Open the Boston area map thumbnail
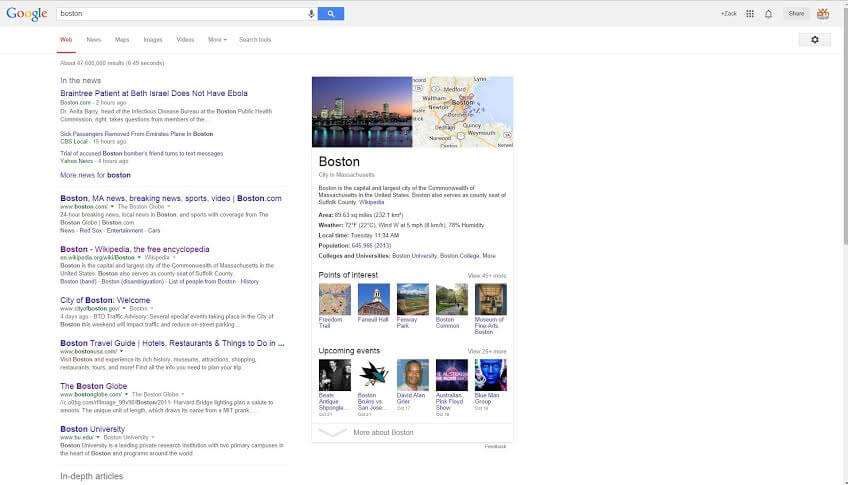 462,112
